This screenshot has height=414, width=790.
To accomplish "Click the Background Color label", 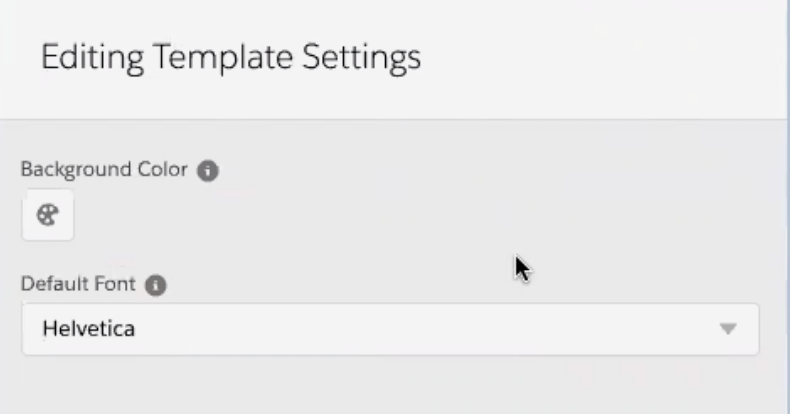I will click(x=104, y=170).
